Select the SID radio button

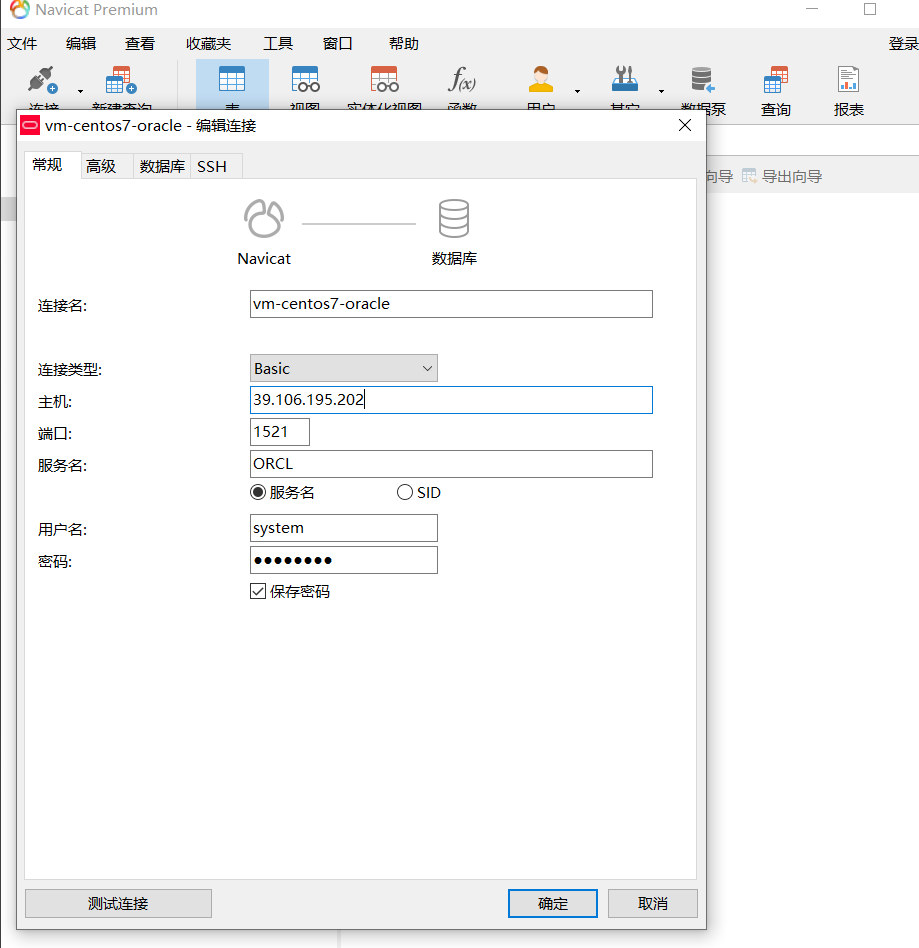(404, 492)
